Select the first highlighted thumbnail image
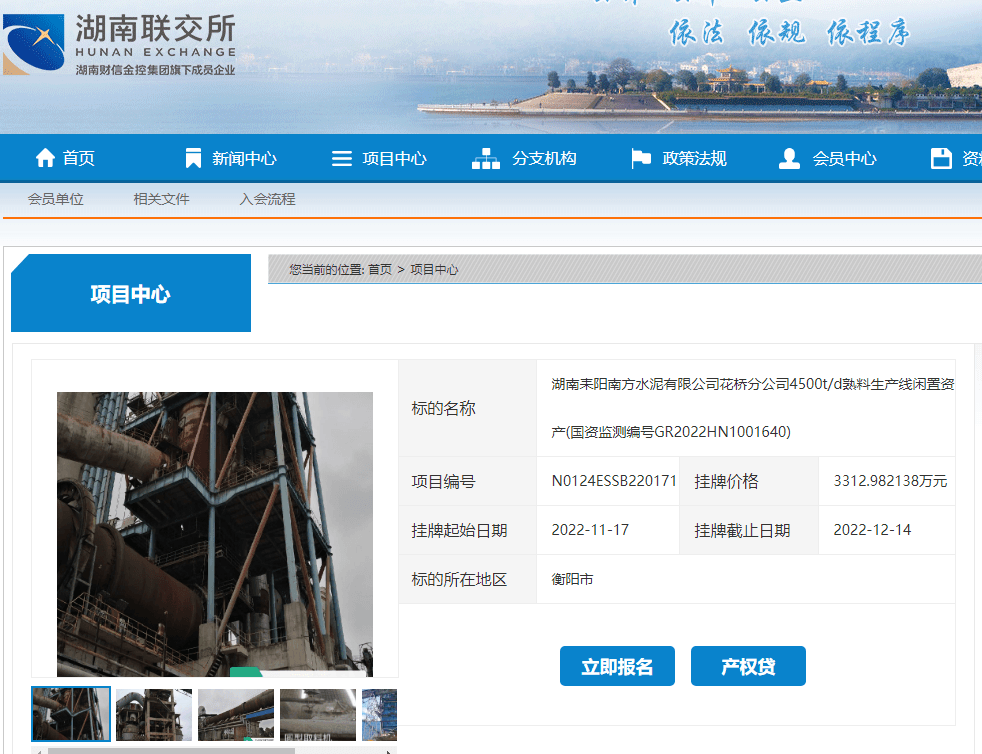Viewport: 982px width, 754px height. pyautogui.click(x=71, y=714)
